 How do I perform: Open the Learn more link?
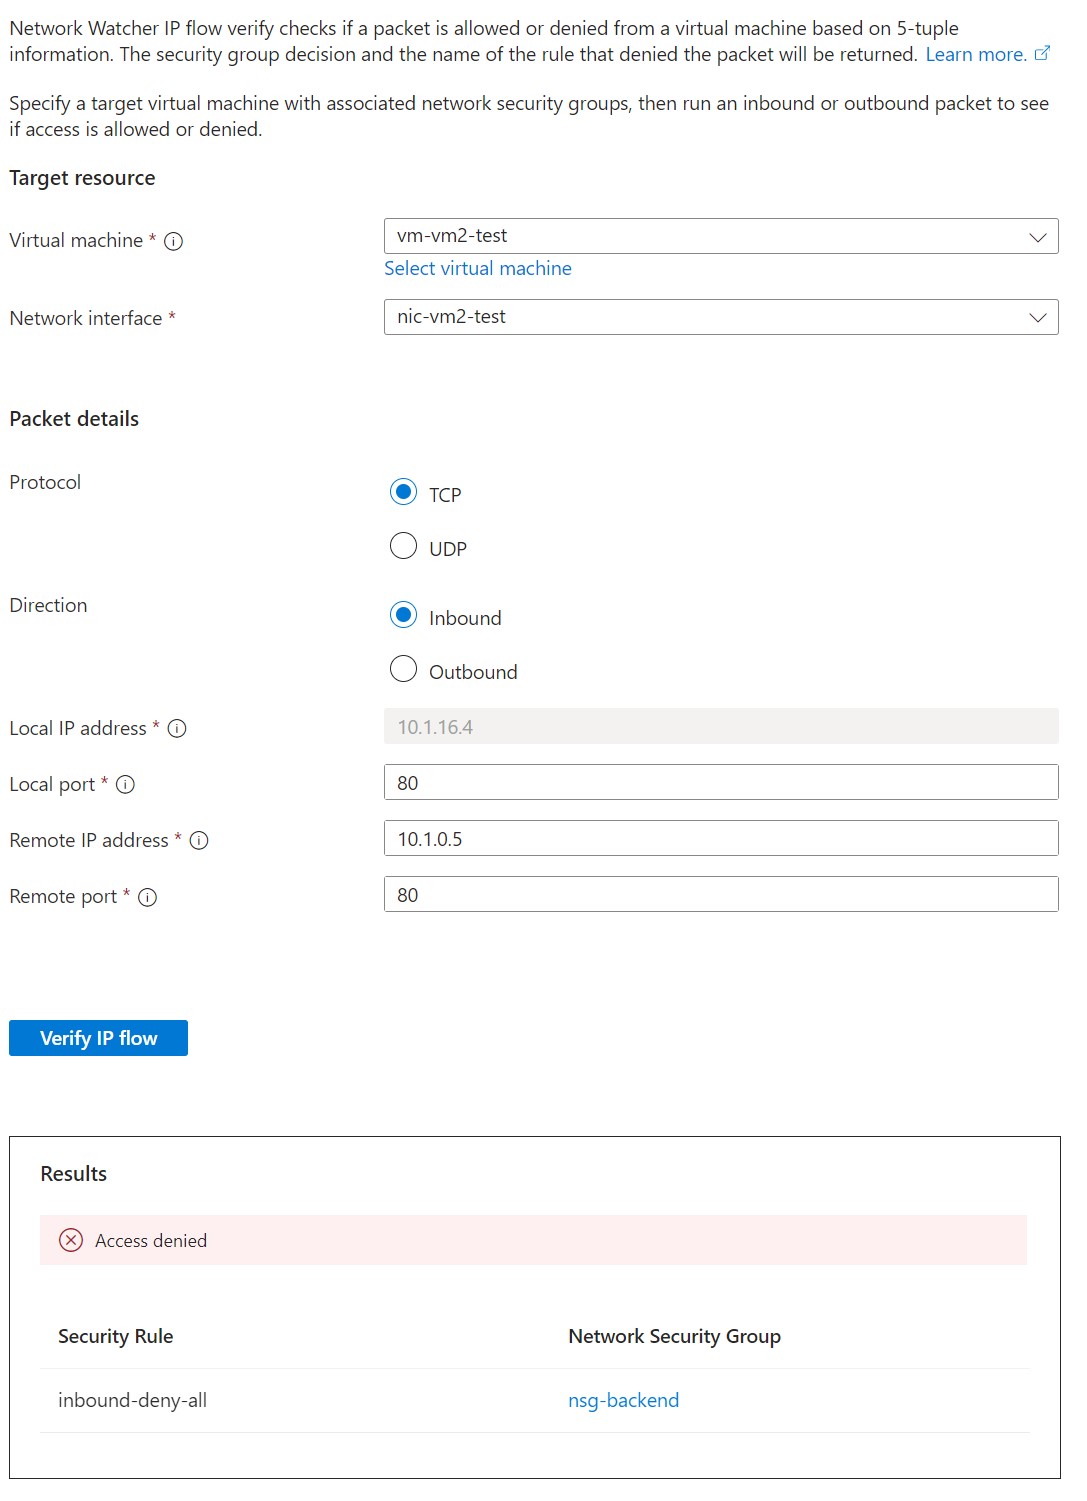coord(975,54)
